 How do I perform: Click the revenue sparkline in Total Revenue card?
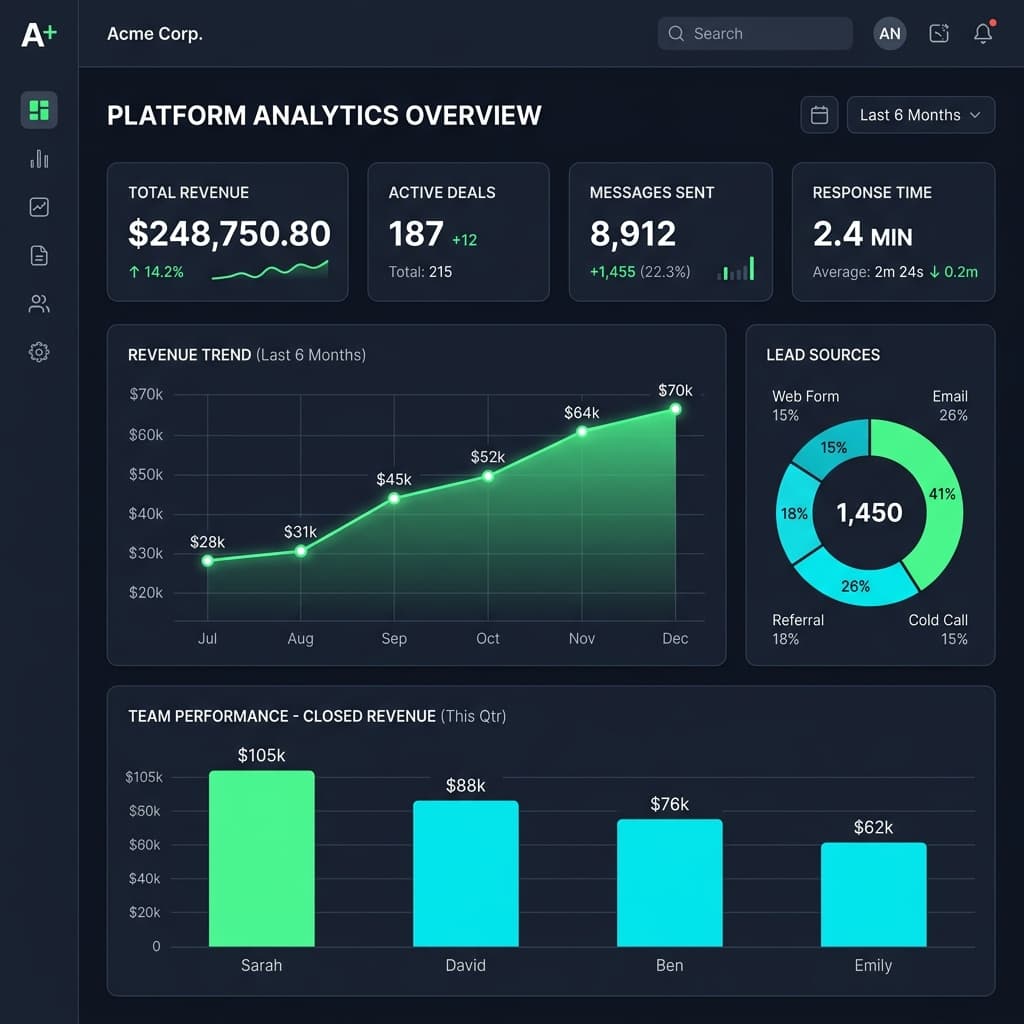point(270,270)
